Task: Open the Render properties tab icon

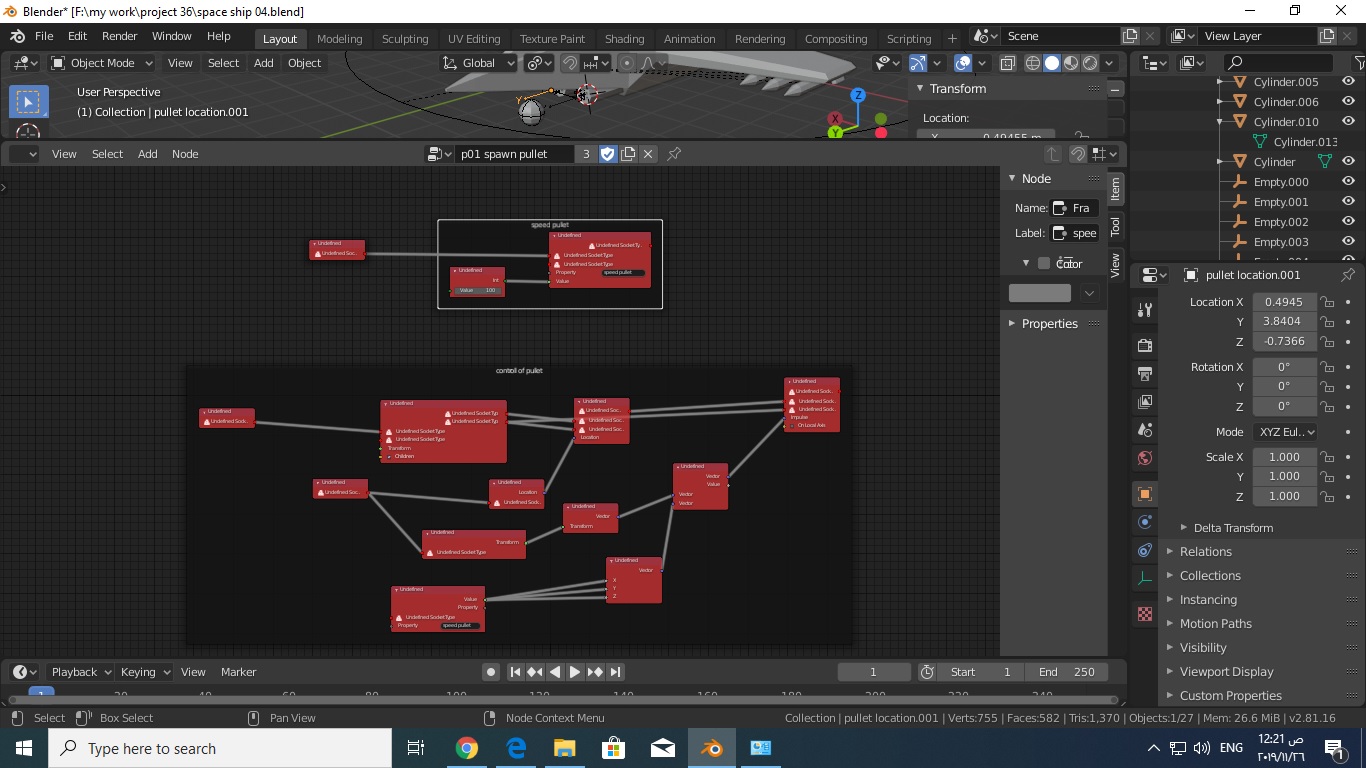Action: pyautogui.click(x=1145, y=345)
